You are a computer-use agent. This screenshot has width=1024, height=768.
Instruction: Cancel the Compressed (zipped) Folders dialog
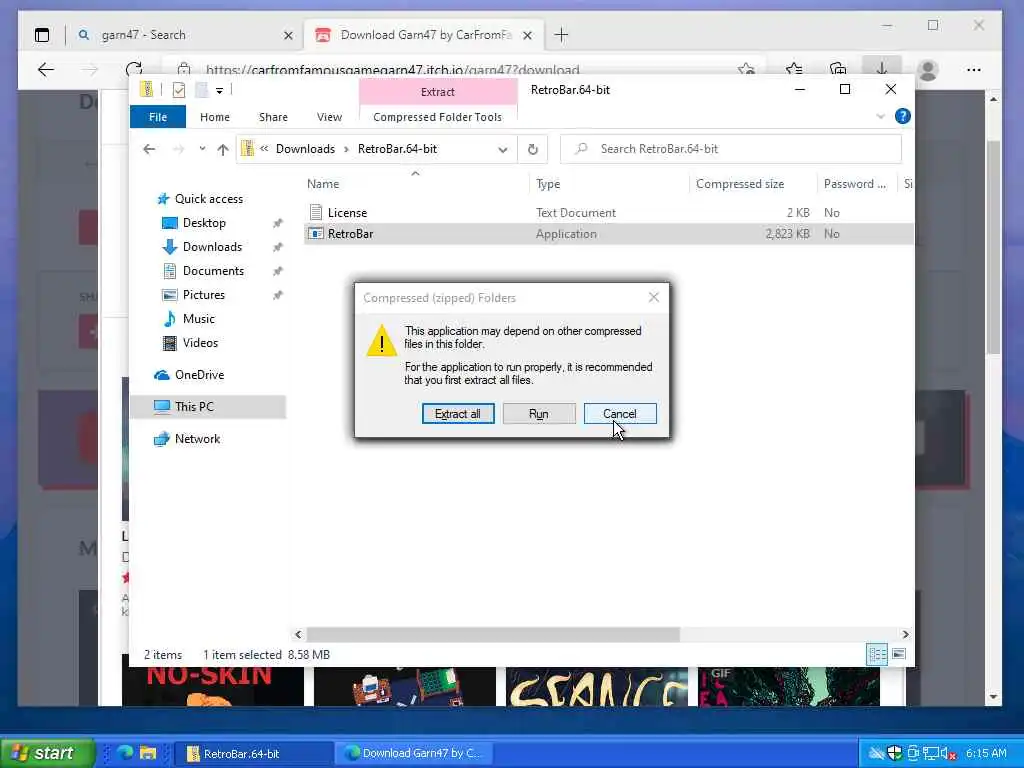pyautogui.click(x=620, y=413)
